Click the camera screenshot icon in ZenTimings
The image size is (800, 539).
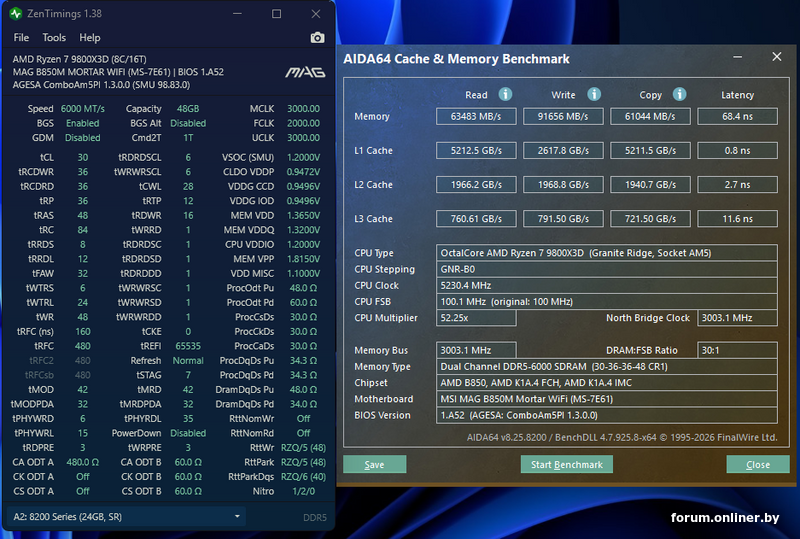click(x=317, y=38)
